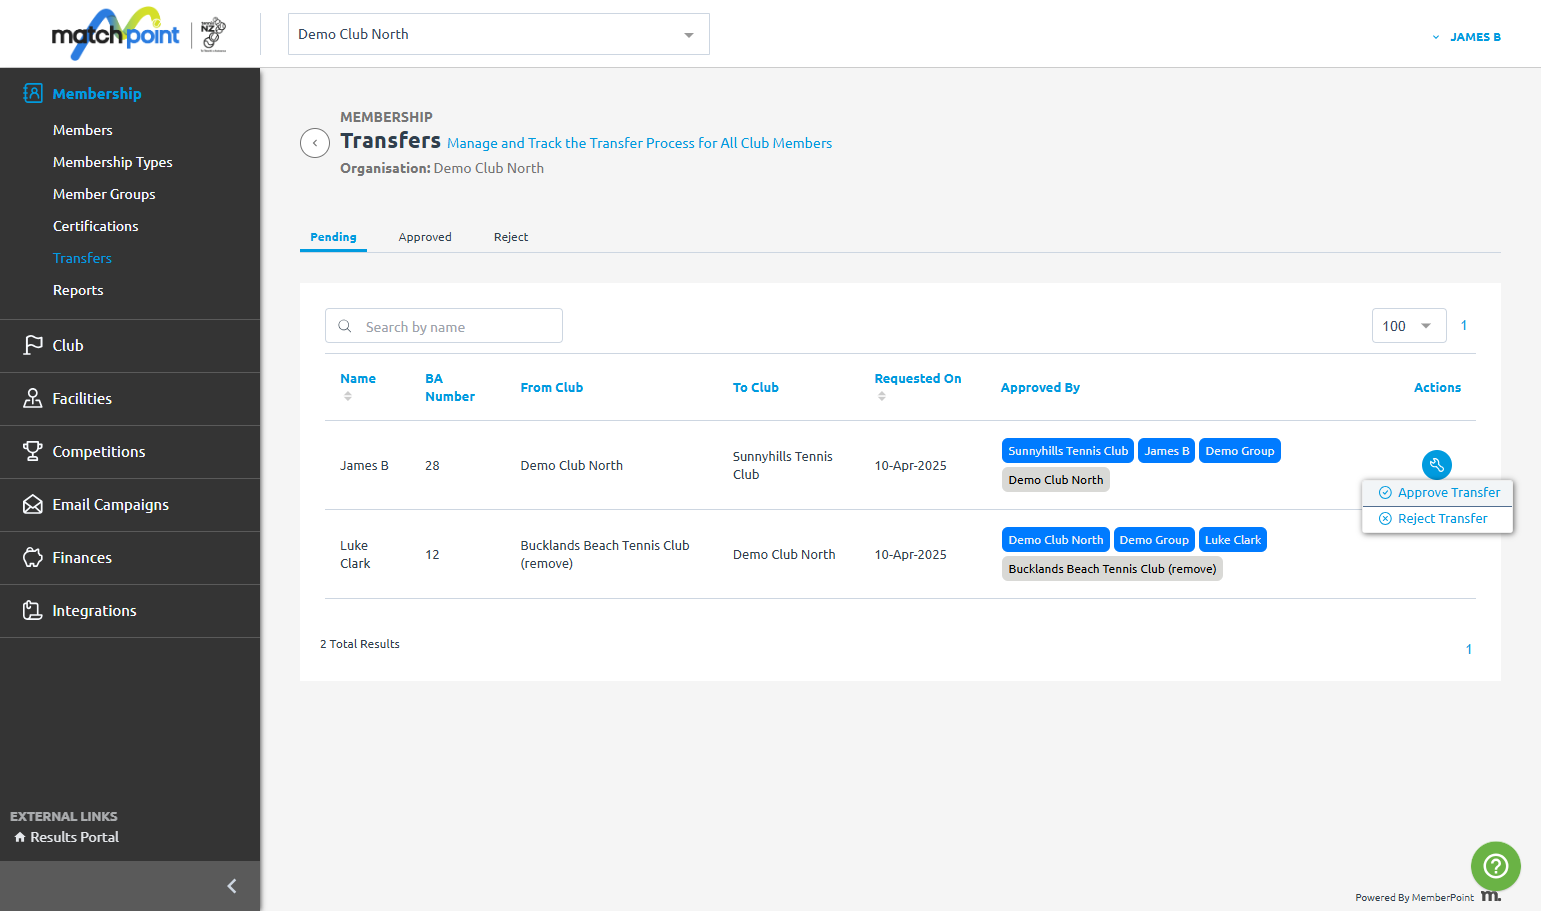The image size is (1541, 911).
Task: Click the Sunnyhills Tennis Club approver tag
Action: 1068,451
